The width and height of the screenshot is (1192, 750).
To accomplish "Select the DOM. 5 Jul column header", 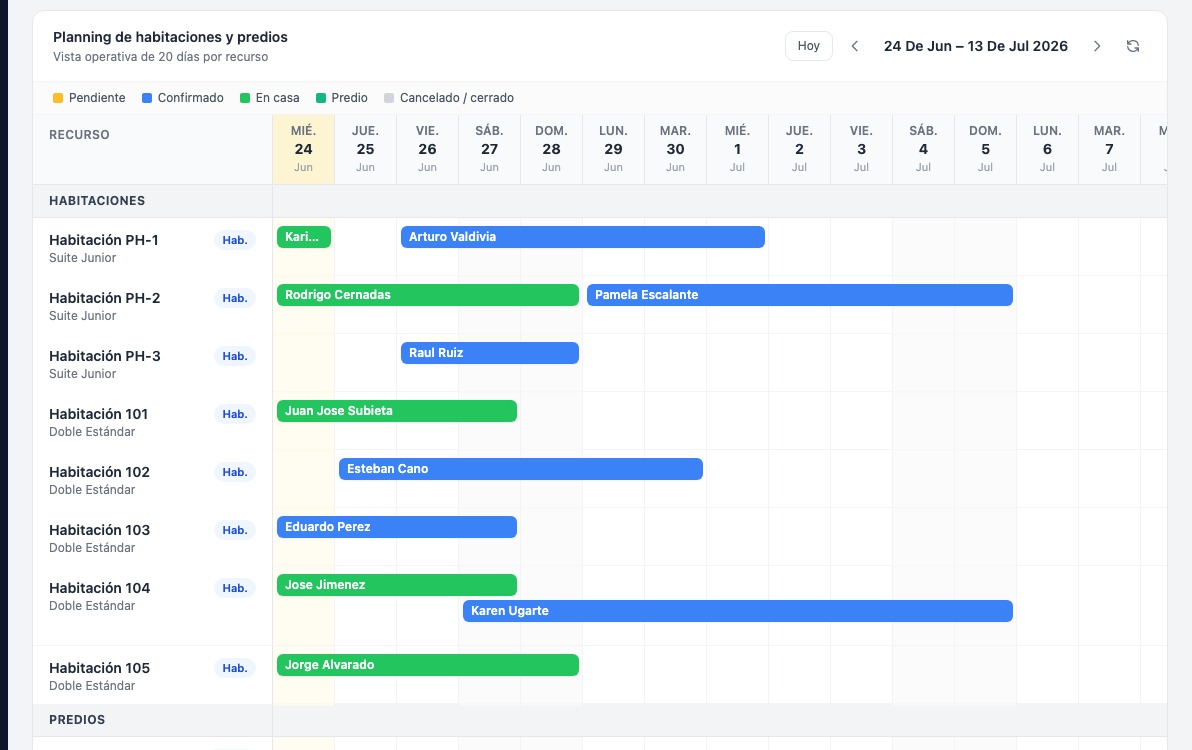I will tap(985, 149).
